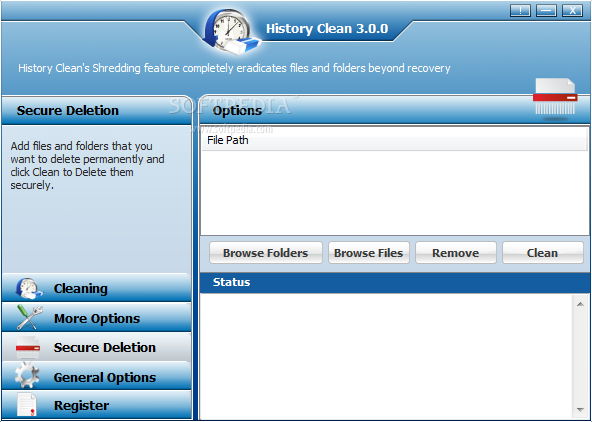Close the History Clean window
The height and width of the screenshot is (422, 592).
pos(572,11)
